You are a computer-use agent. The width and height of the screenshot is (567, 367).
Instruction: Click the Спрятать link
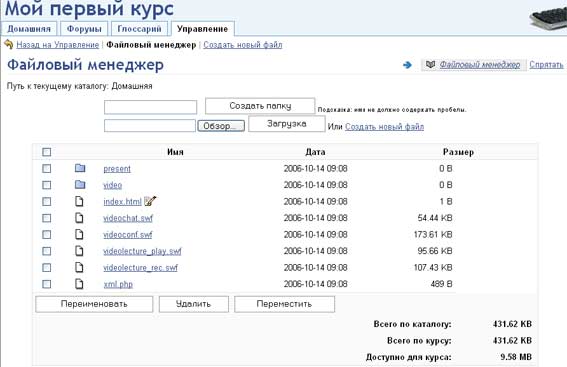(x=546, y=65)
